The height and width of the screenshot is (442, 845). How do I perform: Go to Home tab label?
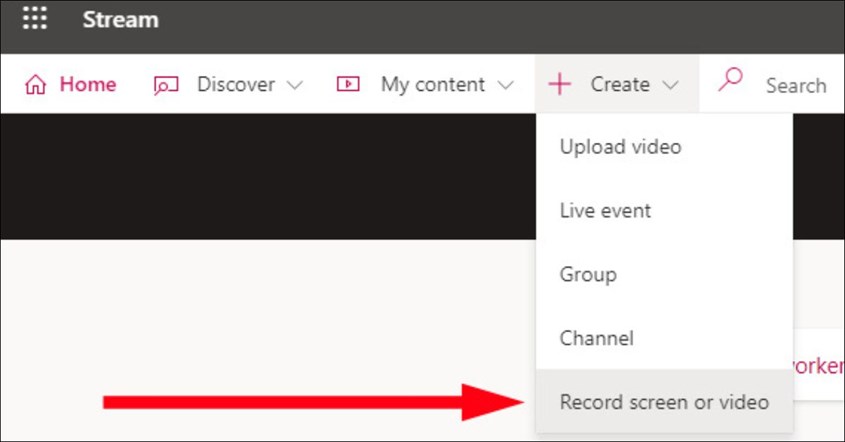(x=88, y=84)
